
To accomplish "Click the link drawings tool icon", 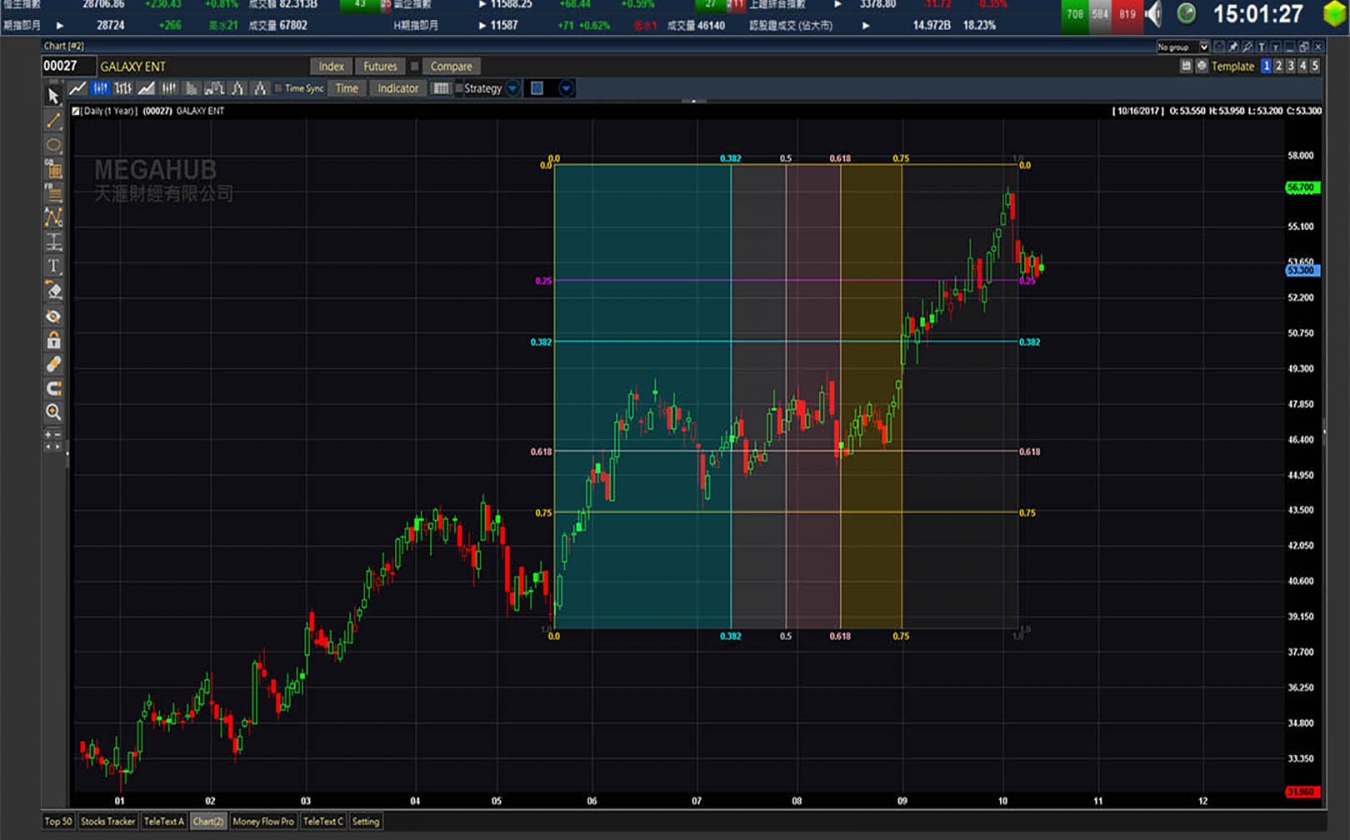I will (53, 363).
